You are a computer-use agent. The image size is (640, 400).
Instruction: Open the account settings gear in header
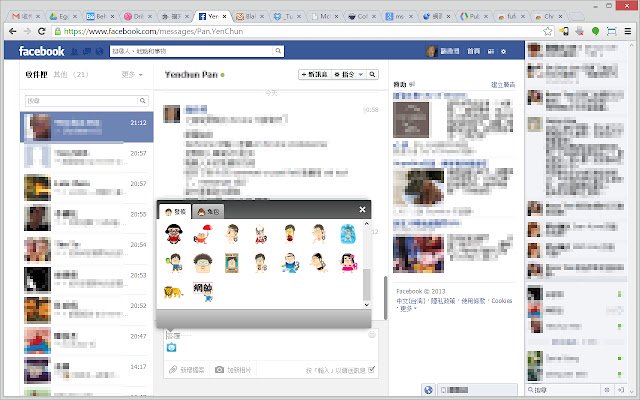[x=503, y=51]
